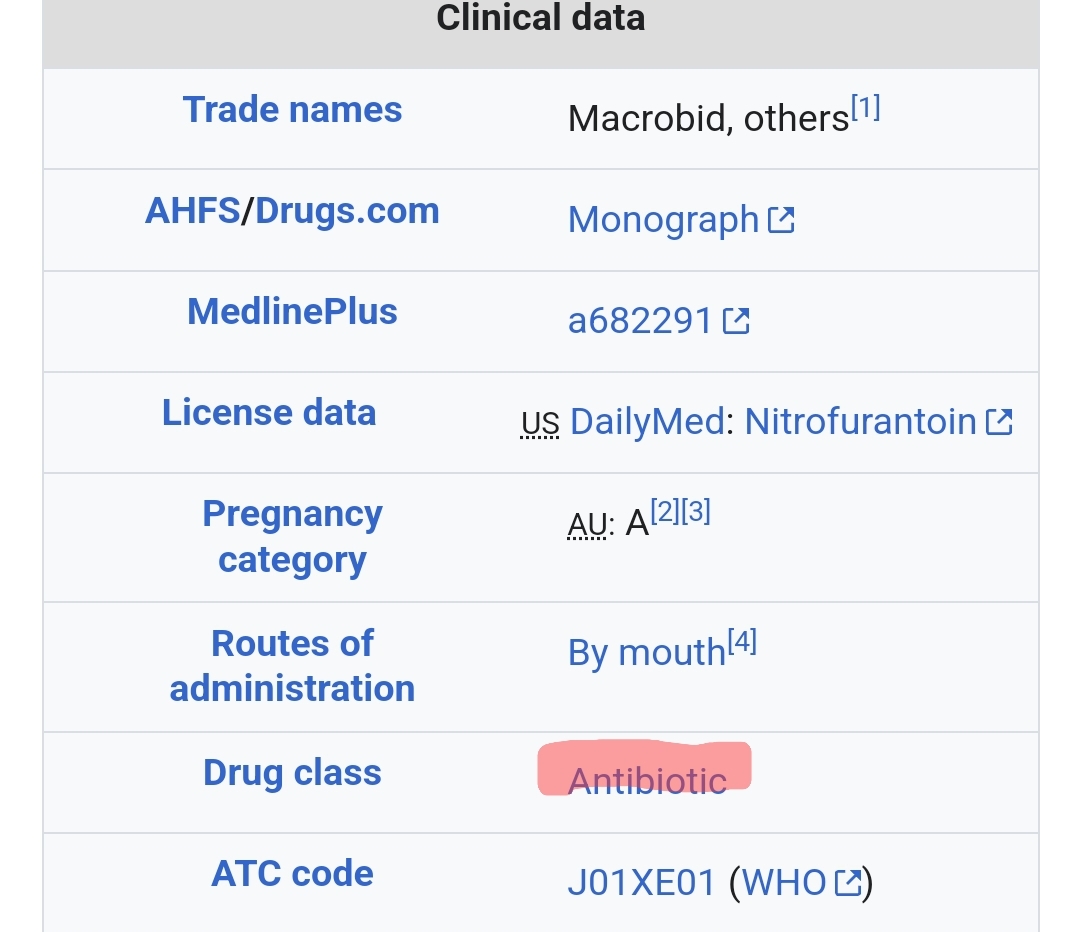
Task: Click the Trade names label link
Action: click(x=292, y=110)
